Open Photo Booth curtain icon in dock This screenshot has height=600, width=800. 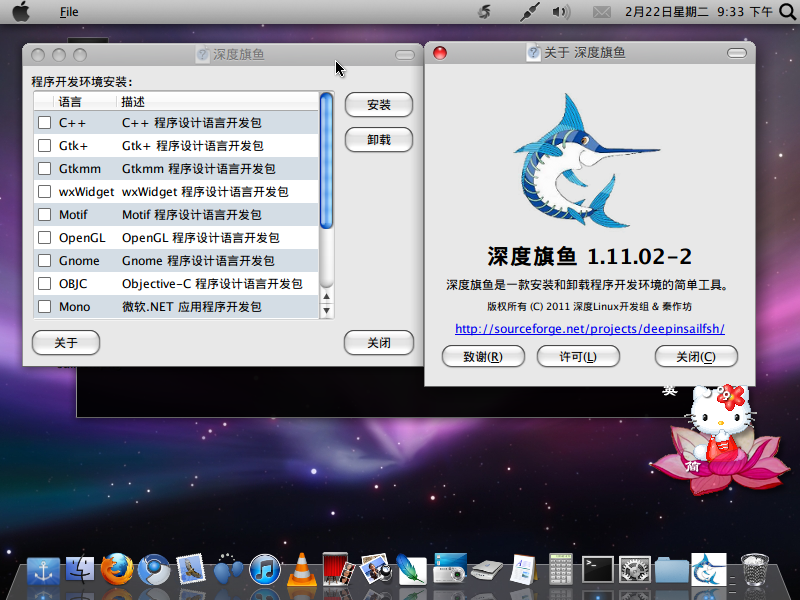tap(338, 568)
